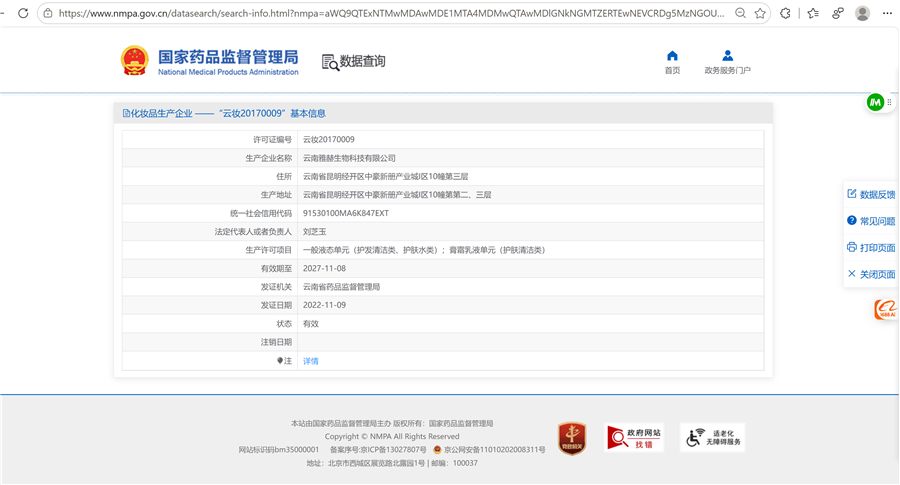Click the issue date 2022-11-09
The width and height of the screenshot is (900, 485).
(x=324, y=305)
